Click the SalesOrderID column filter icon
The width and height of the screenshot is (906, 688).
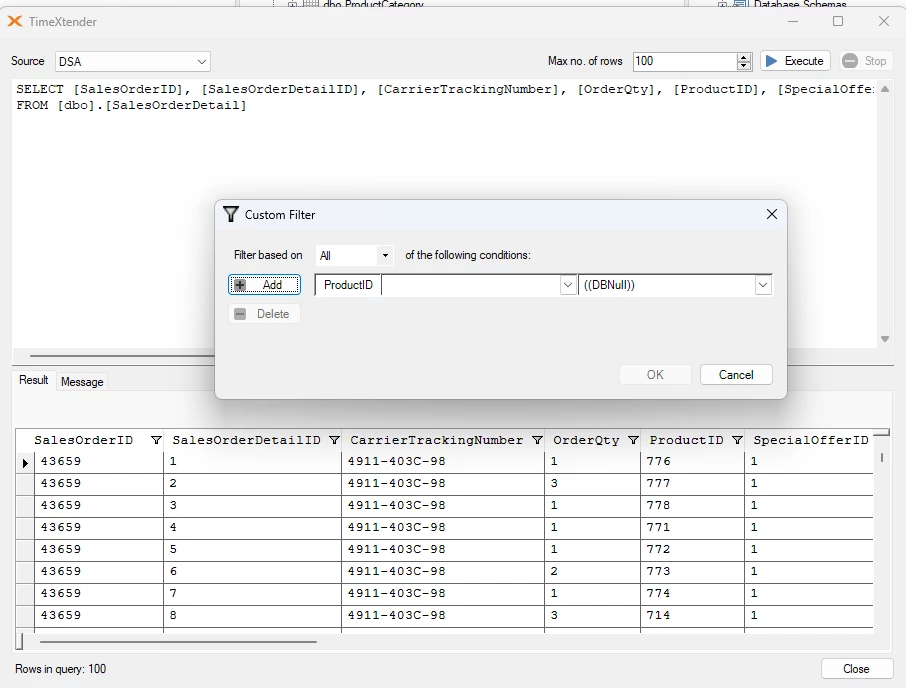tap(156, 440)
